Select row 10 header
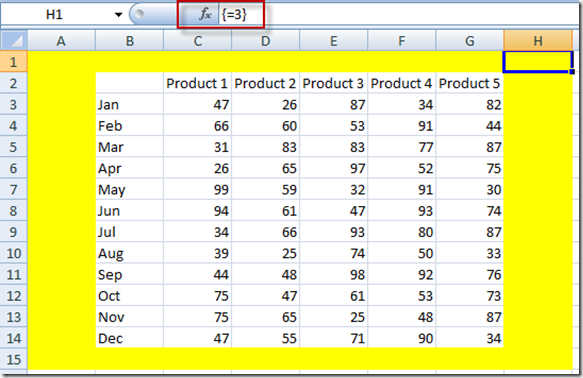The width and height of the screenshot is (583, 378). [x=14, y=253]
